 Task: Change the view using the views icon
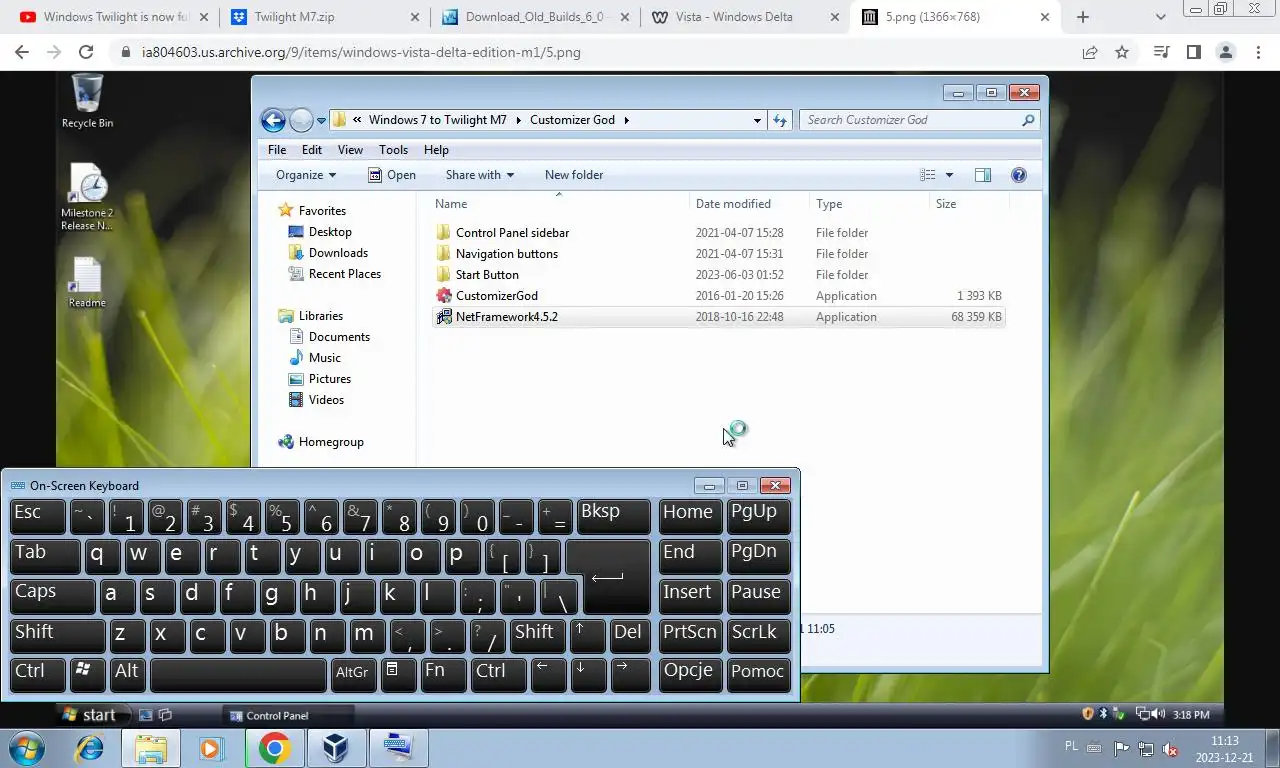click(x=928, y=175)
